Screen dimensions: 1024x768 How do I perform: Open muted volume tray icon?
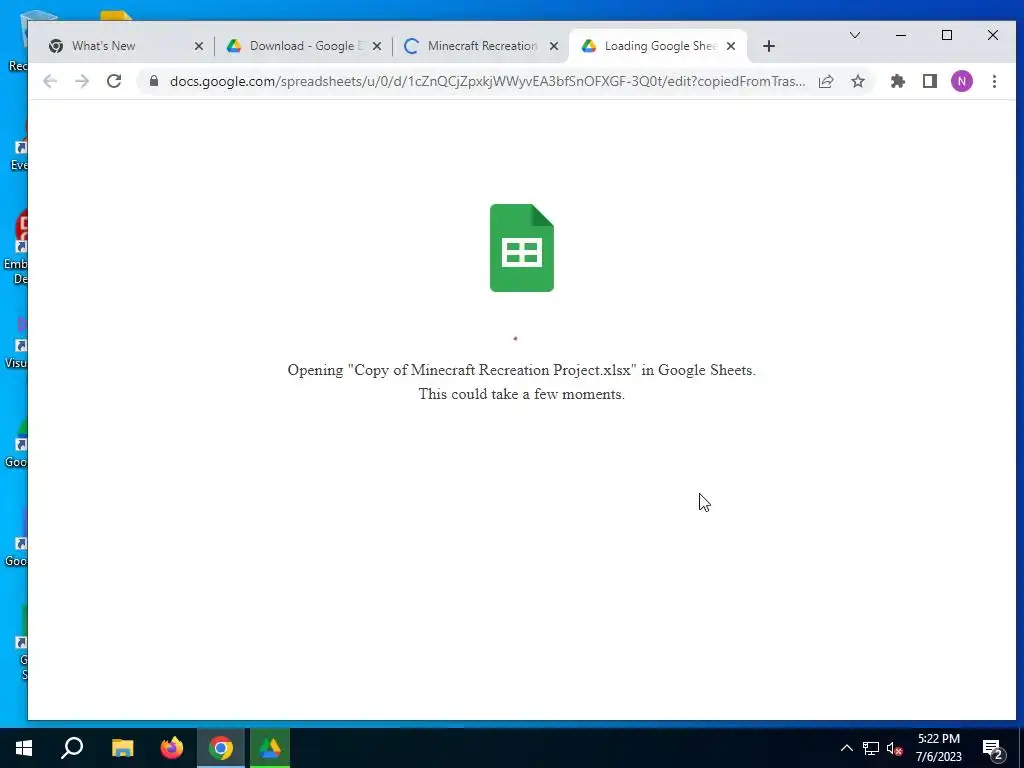[895, 748]
